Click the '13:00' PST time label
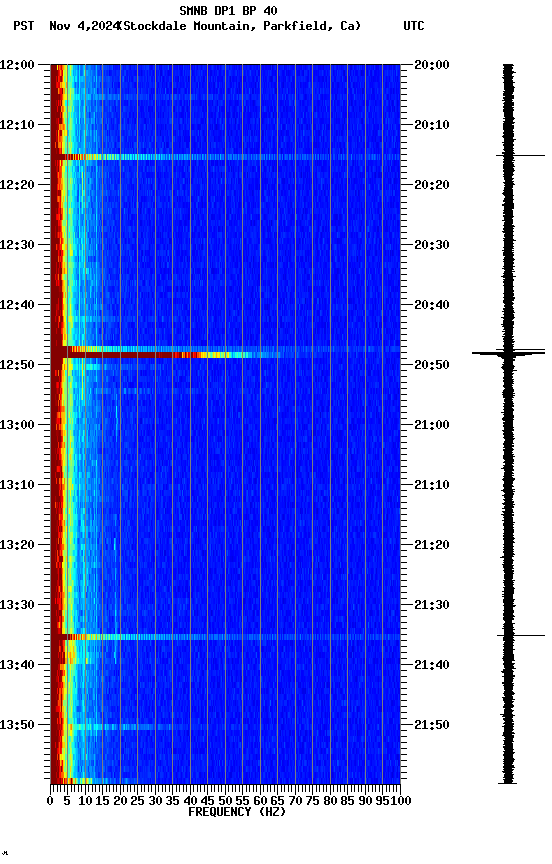 tap(17, 425)
